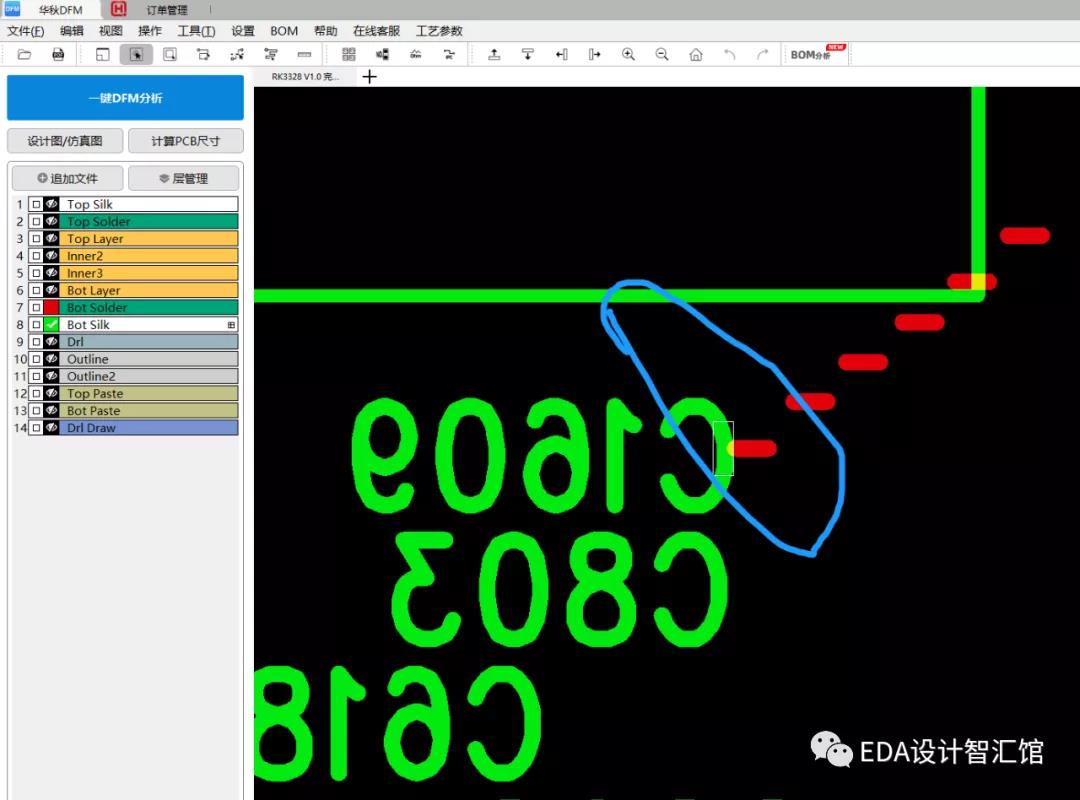Image resolution: width=1080 pixels, height=800 pixels.
Task: Click 一键DFM分析 button
Action: pyautogui.click(x=125, y=98)
